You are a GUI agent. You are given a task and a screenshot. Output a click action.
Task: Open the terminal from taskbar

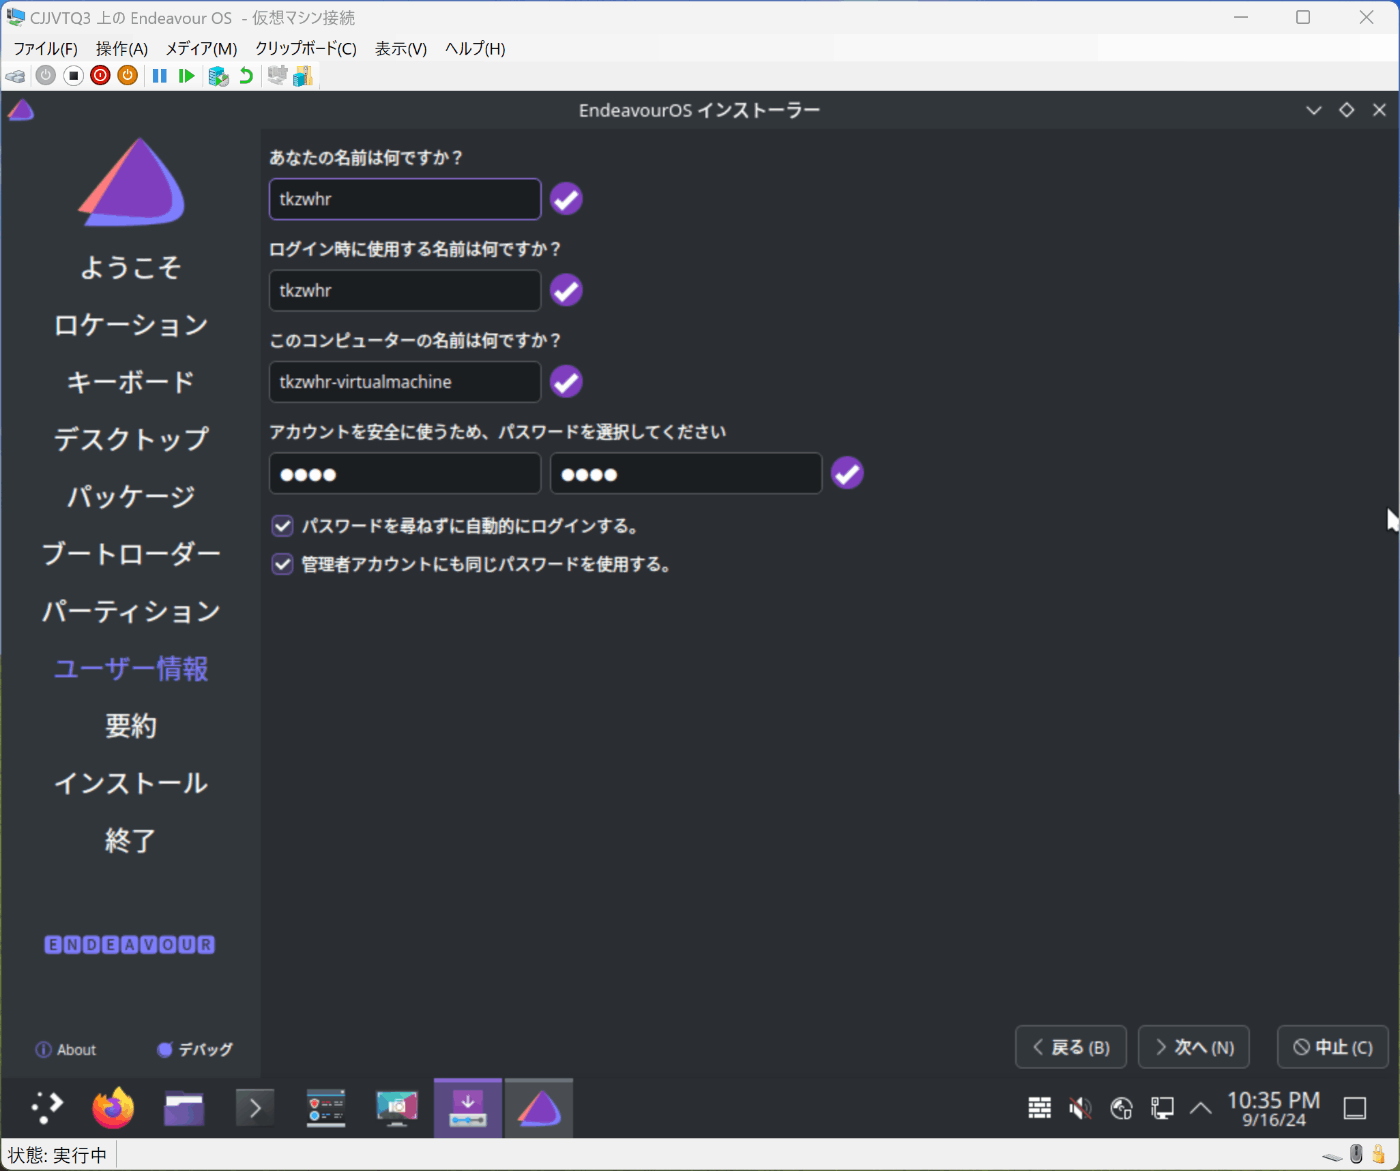(x=255, y=1108)
